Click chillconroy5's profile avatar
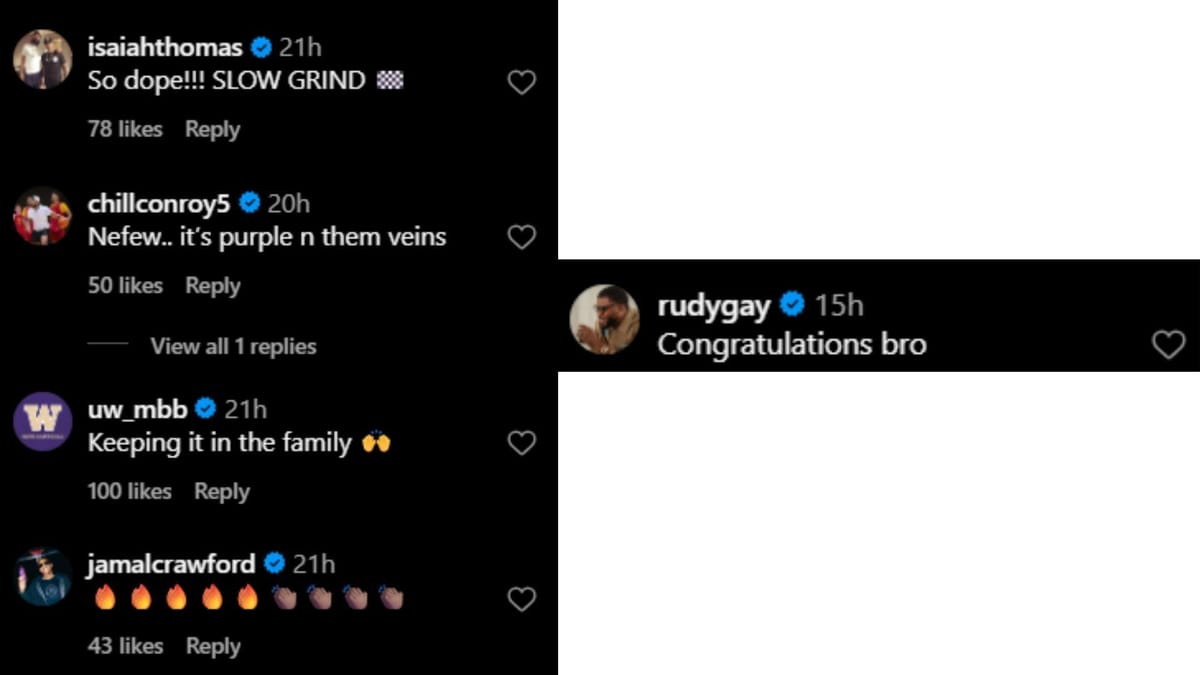The height and width of the screenshot is (675, 1200). pos(42,217)
